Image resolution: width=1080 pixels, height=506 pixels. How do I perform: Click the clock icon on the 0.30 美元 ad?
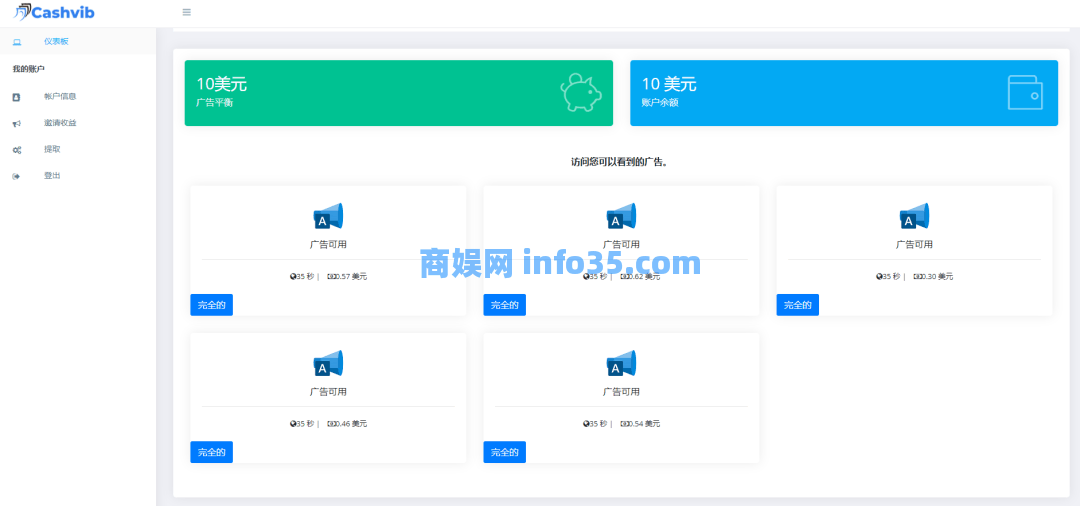pyautogui.click(x=879, y=277)
